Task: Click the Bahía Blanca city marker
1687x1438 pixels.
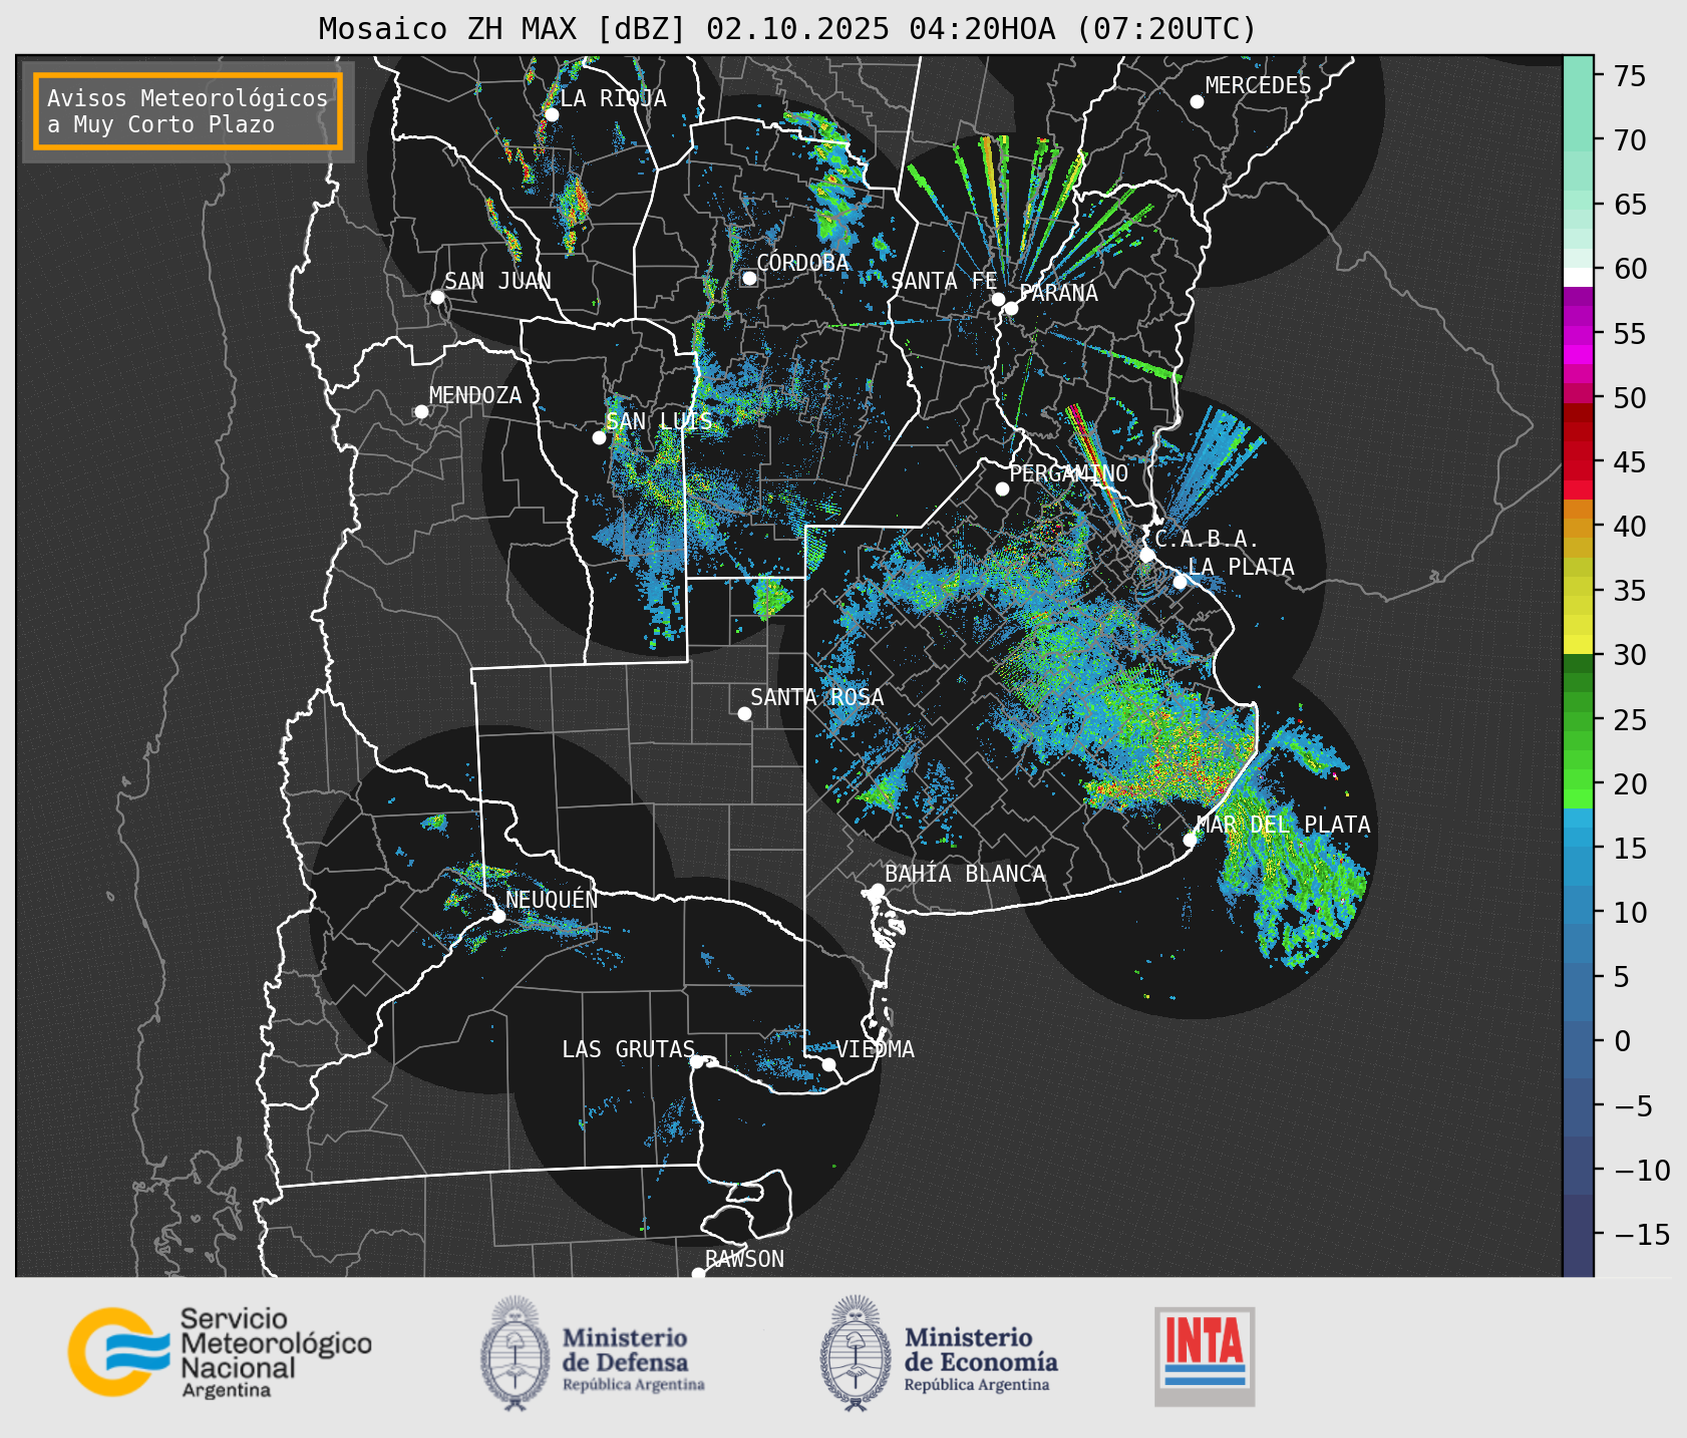Action: (x=877, y=890)
